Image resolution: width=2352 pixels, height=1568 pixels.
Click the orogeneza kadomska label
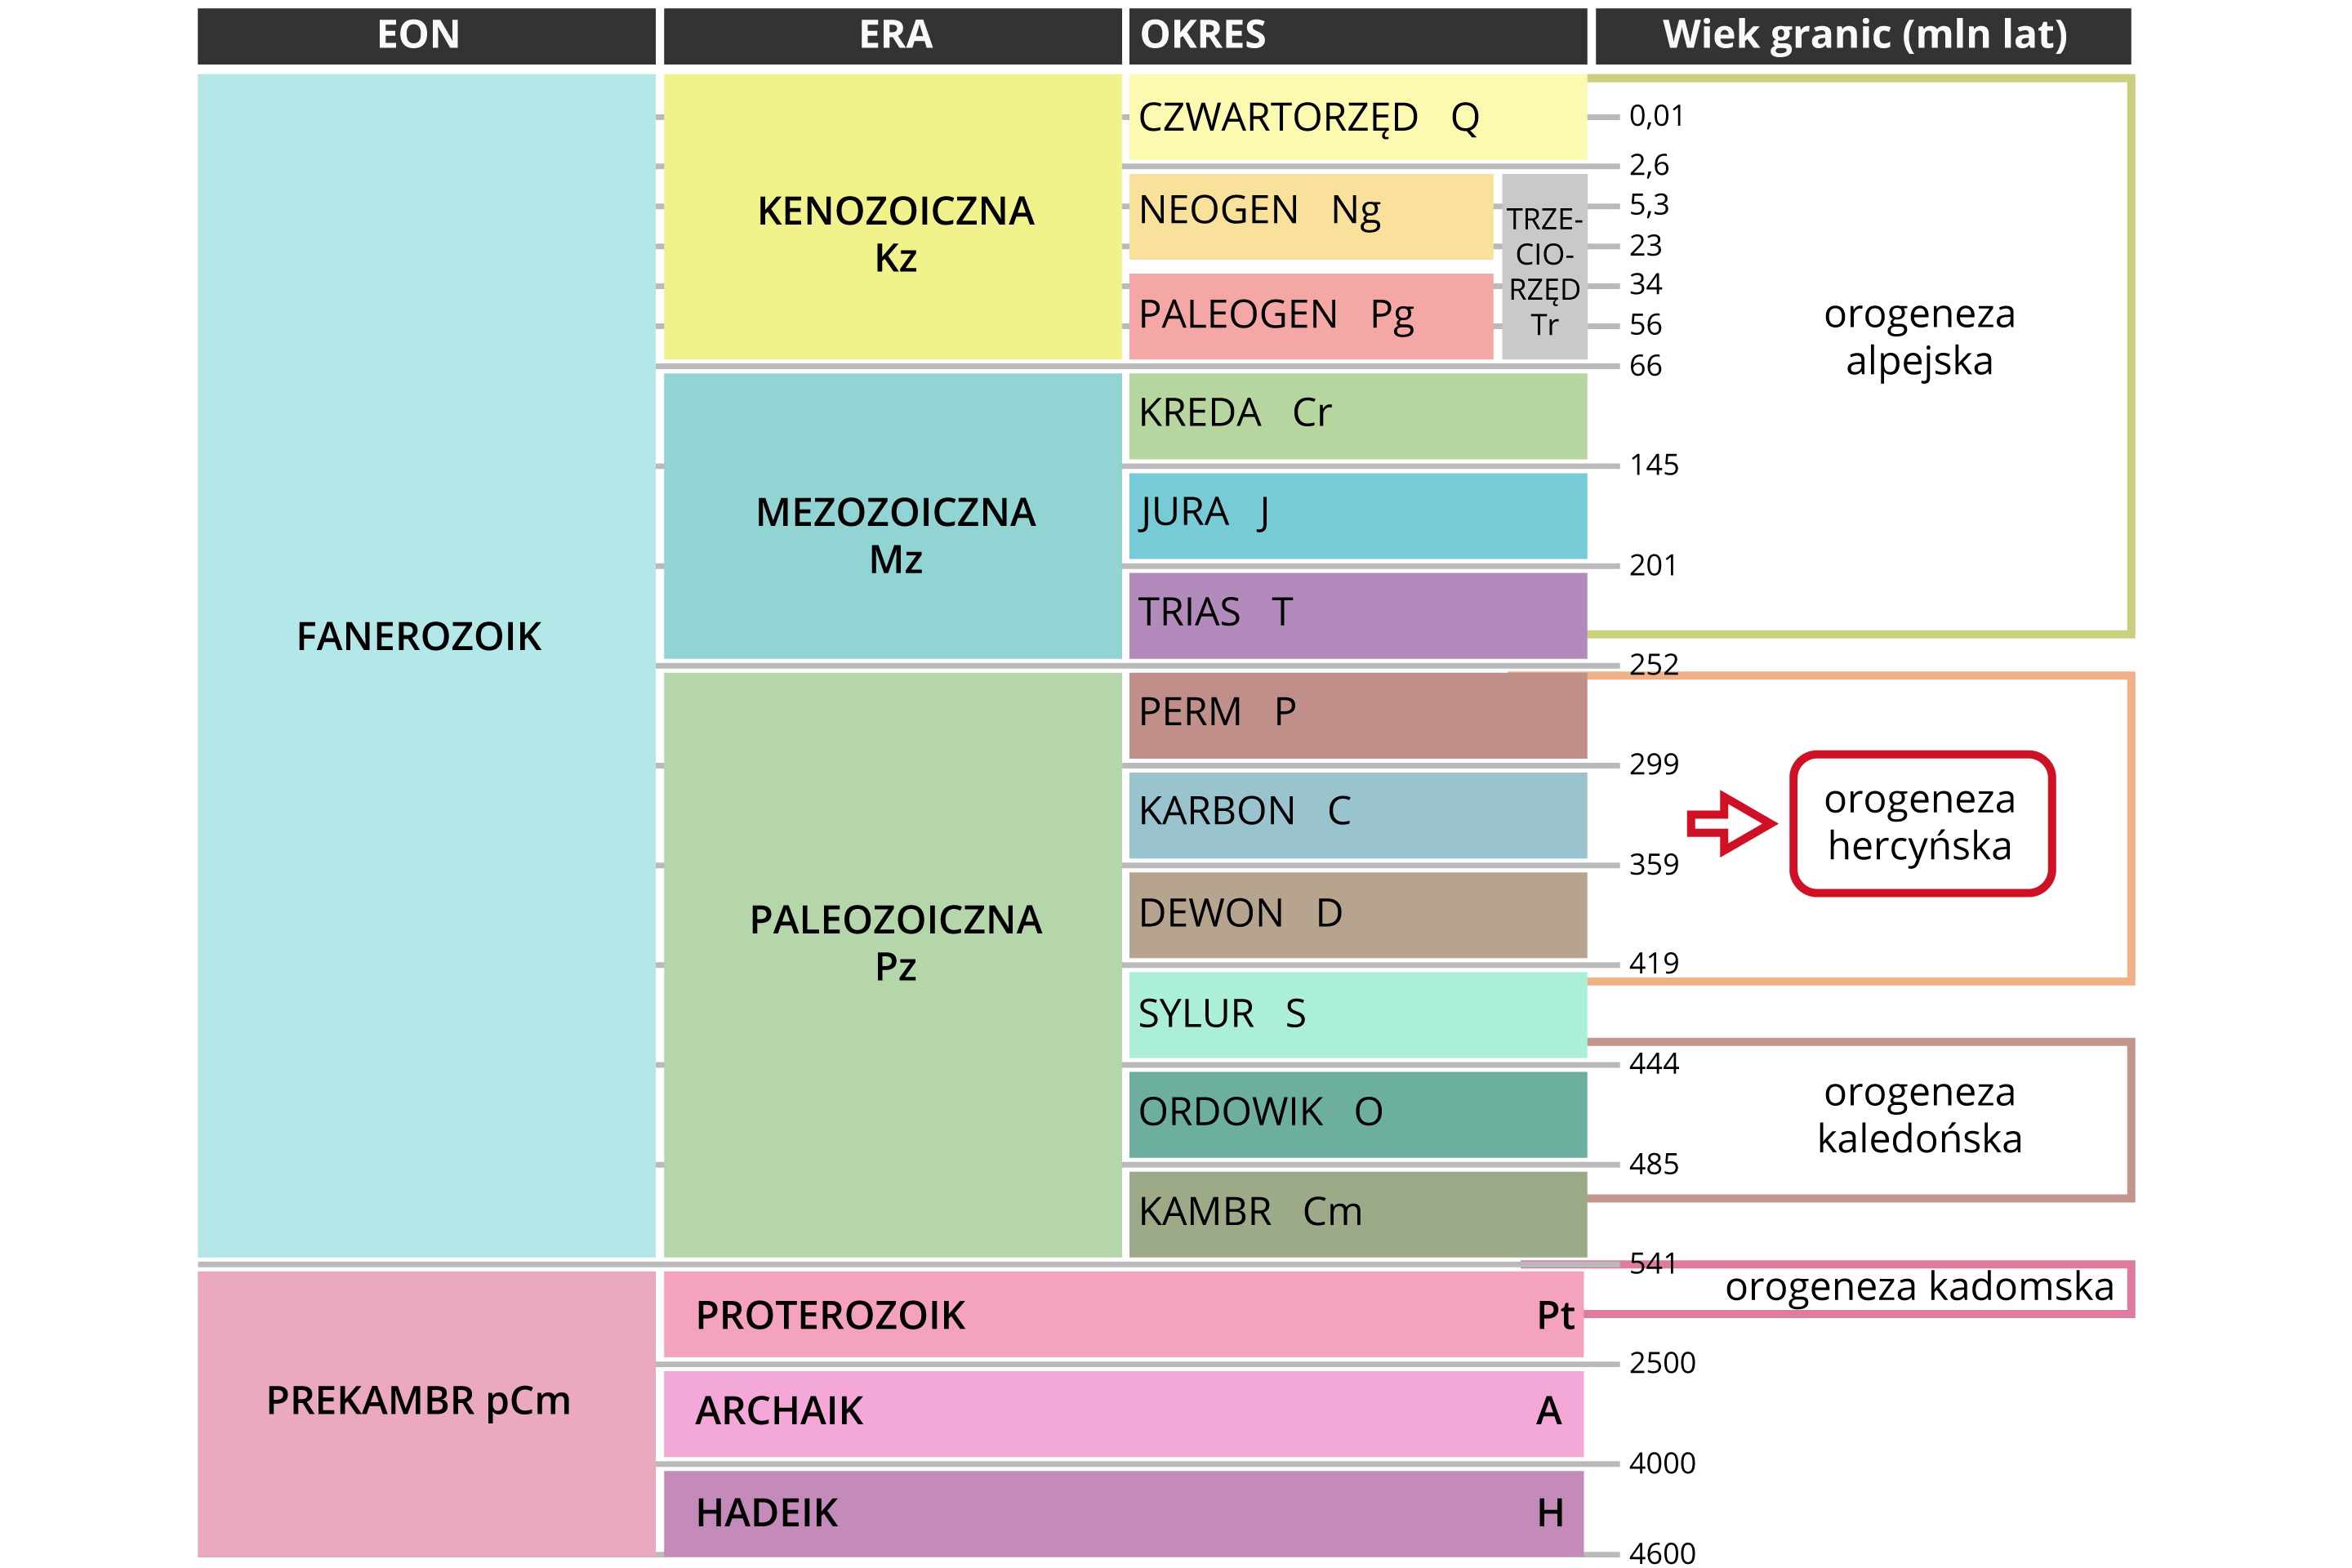(x=1918, y=1287)
